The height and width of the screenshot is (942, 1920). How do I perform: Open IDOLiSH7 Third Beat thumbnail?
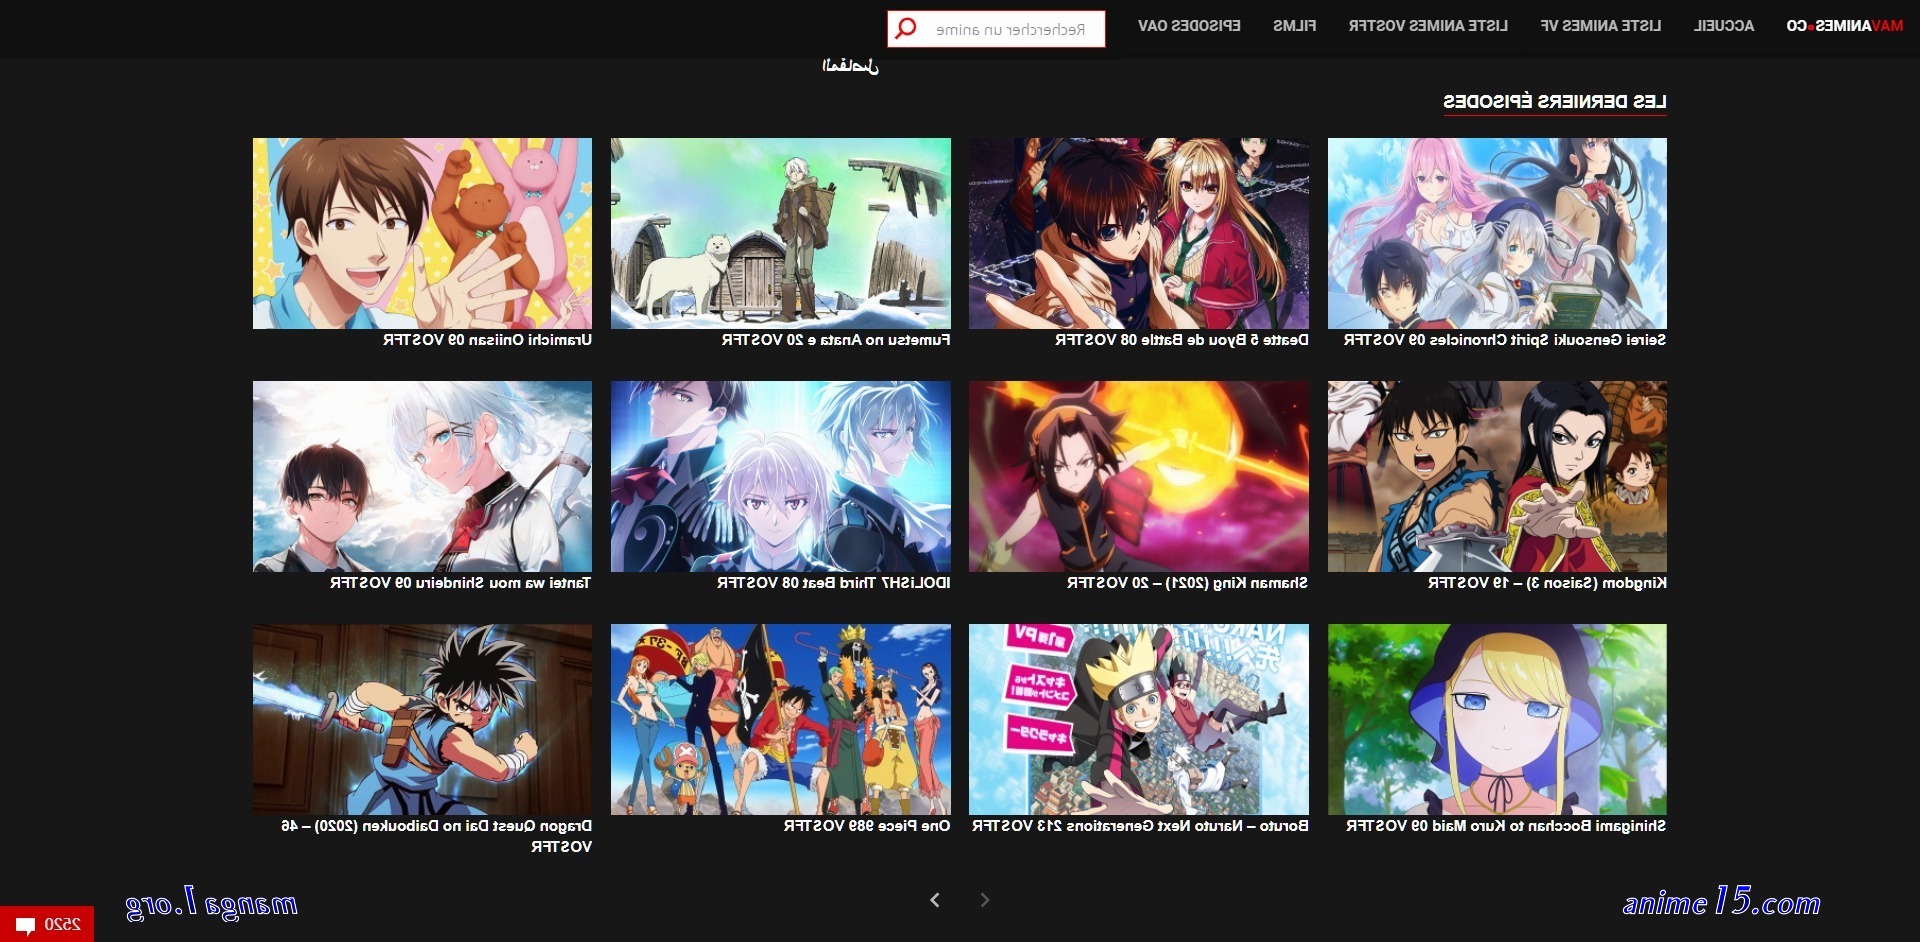pyautogui.click(x=780, y=476)
